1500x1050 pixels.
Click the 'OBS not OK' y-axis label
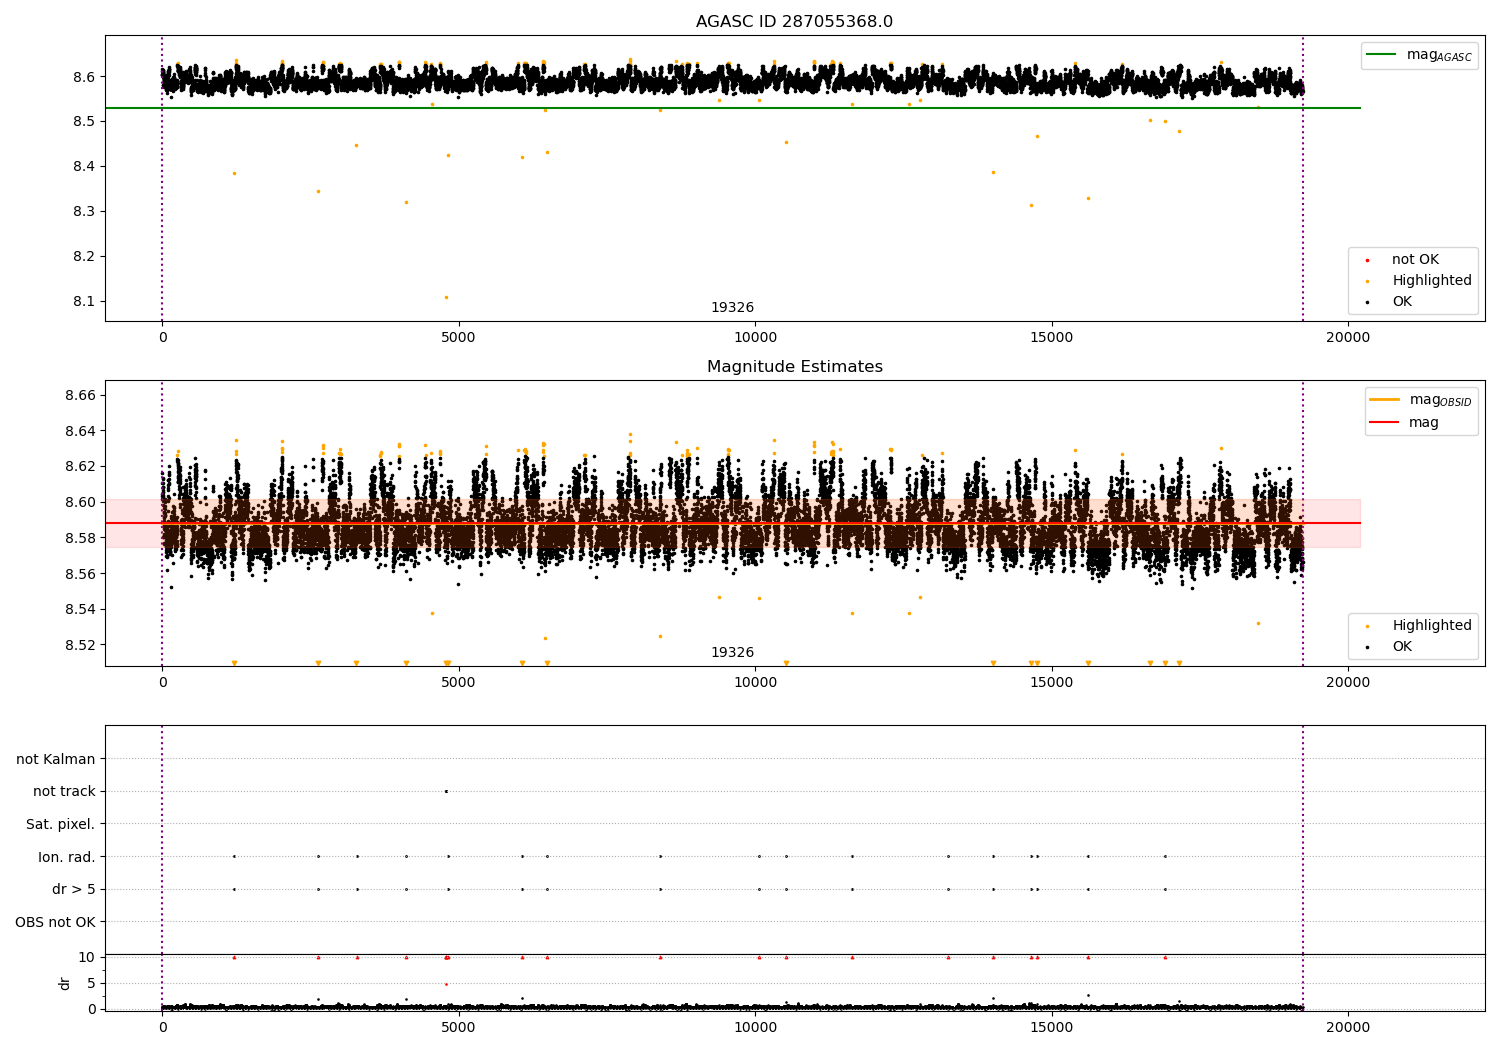point(55,922)
